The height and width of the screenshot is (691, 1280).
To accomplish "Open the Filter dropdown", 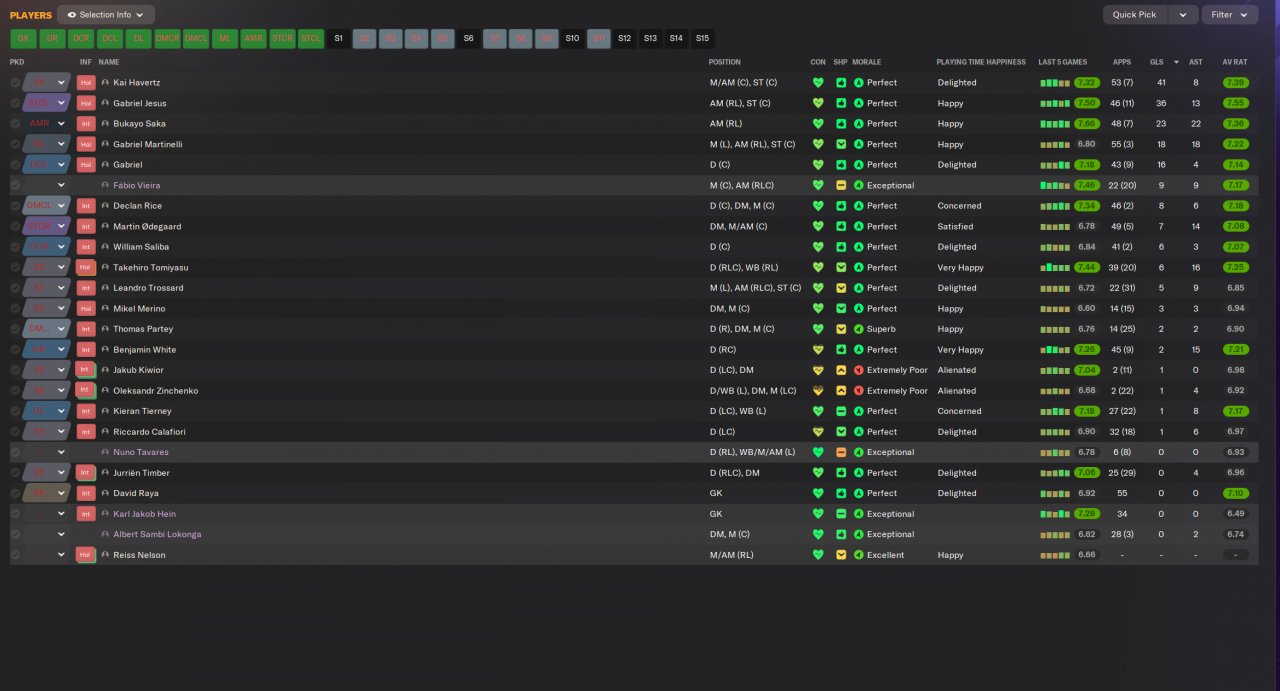I will click(x=1230, y=15).
